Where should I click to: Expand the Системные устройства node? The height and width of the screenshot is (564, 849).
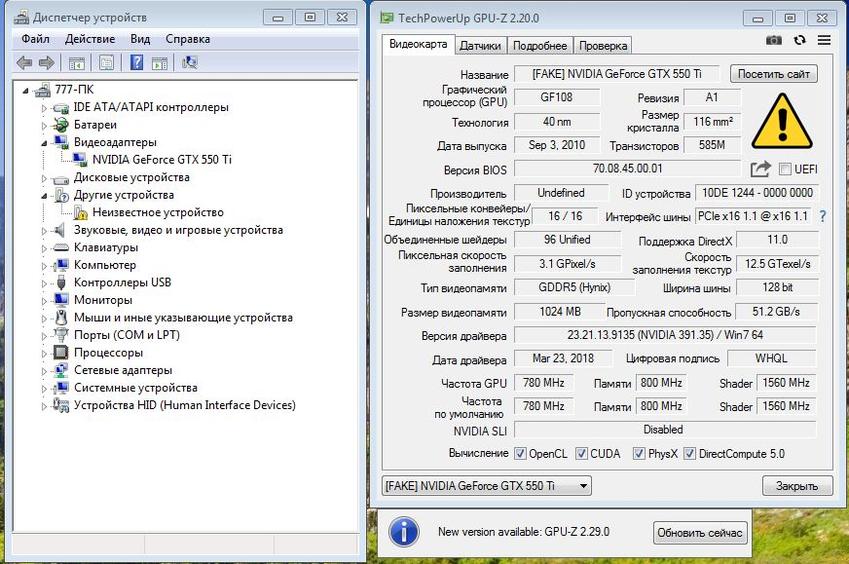[44, 388]
